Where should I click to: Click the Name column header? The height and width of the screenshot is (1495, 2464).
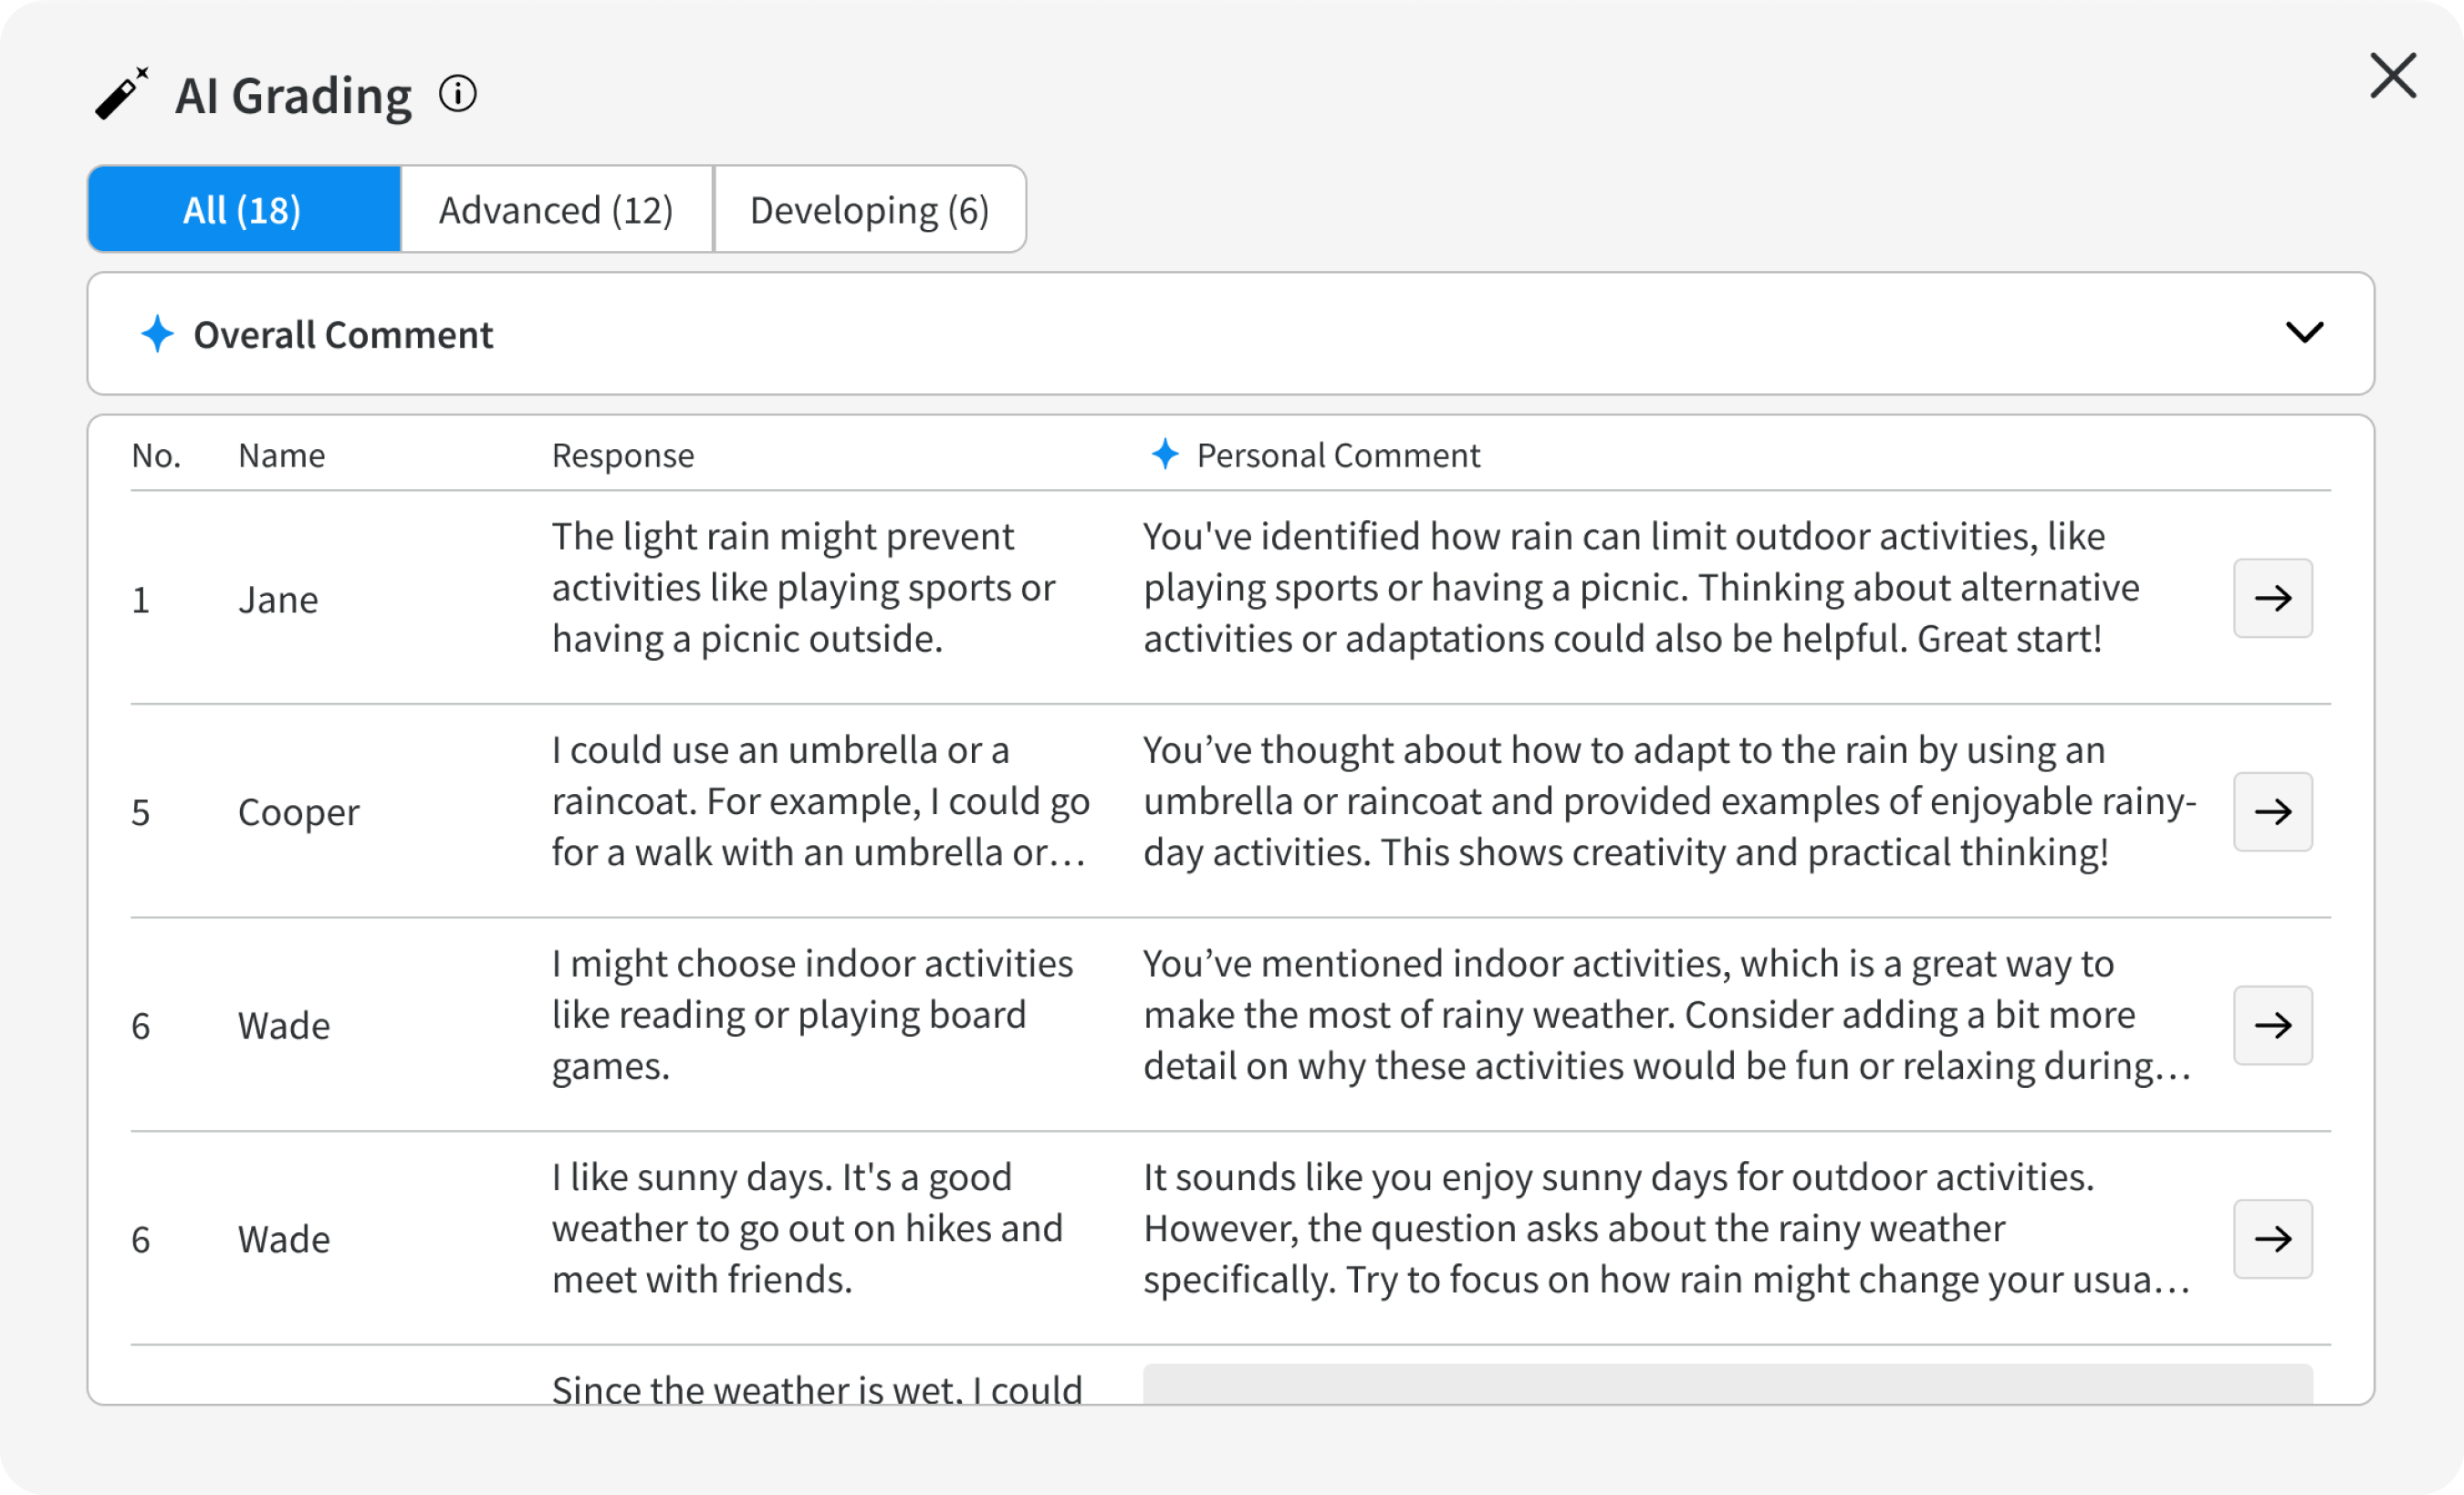click(x=281, y=456)
